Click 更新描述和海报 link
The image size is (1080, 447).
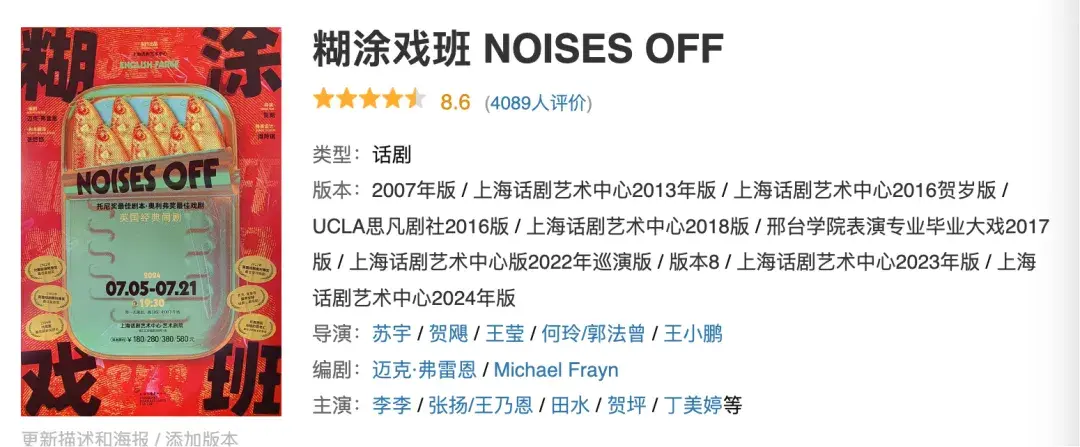click(86, 439)
